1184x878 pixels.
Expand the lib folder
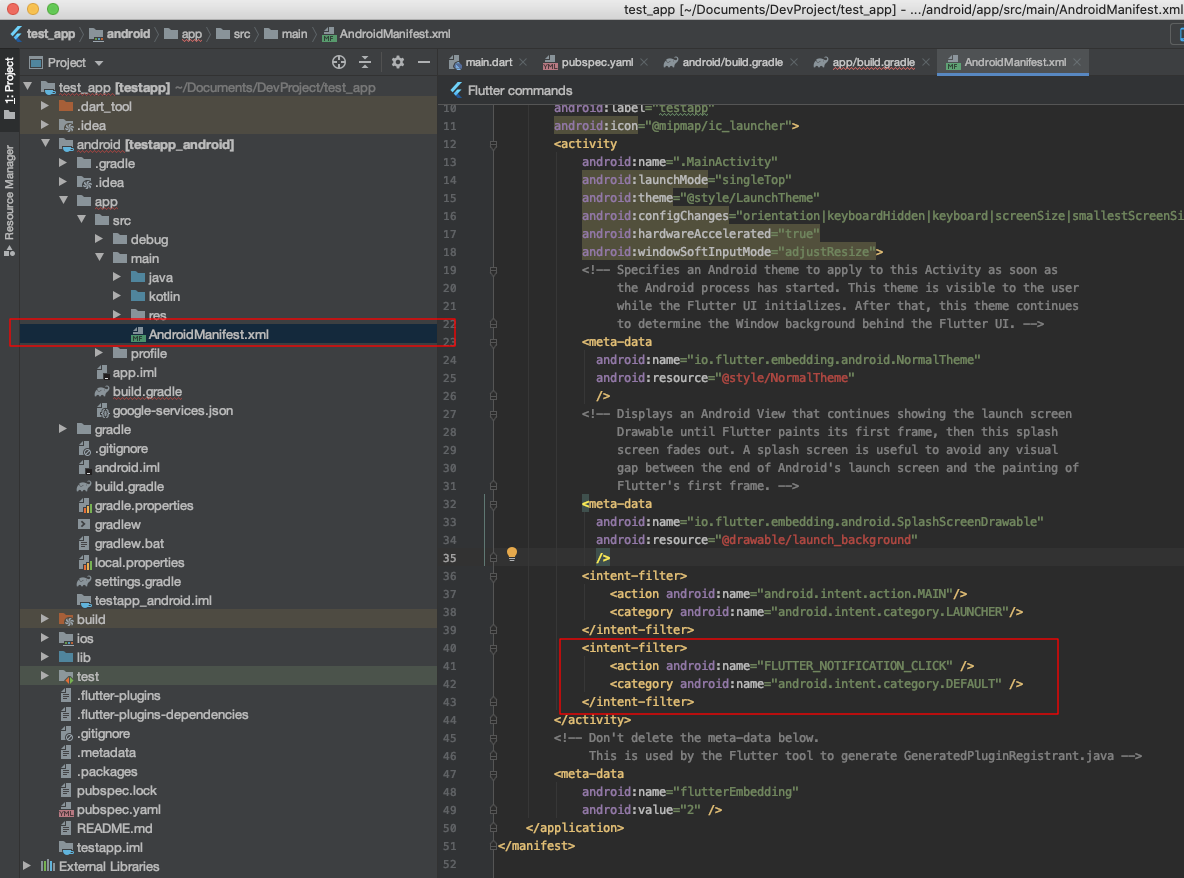coord(45,657)
